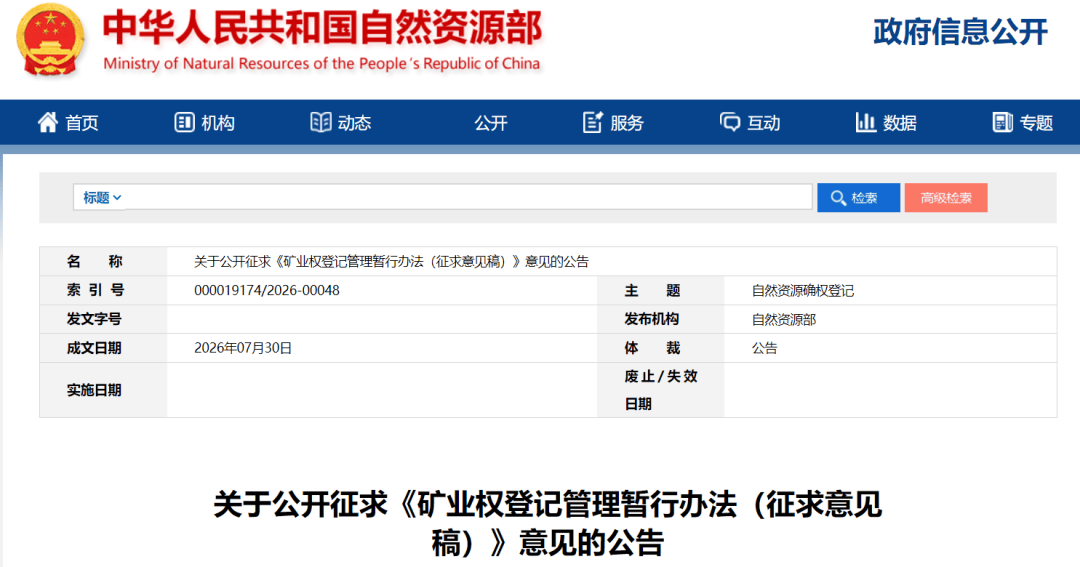Open 高级检索 advanced search
Image resolution: width=1080 pixels, height=567 pixels.
pyautogui.click(x=946, y=198)
